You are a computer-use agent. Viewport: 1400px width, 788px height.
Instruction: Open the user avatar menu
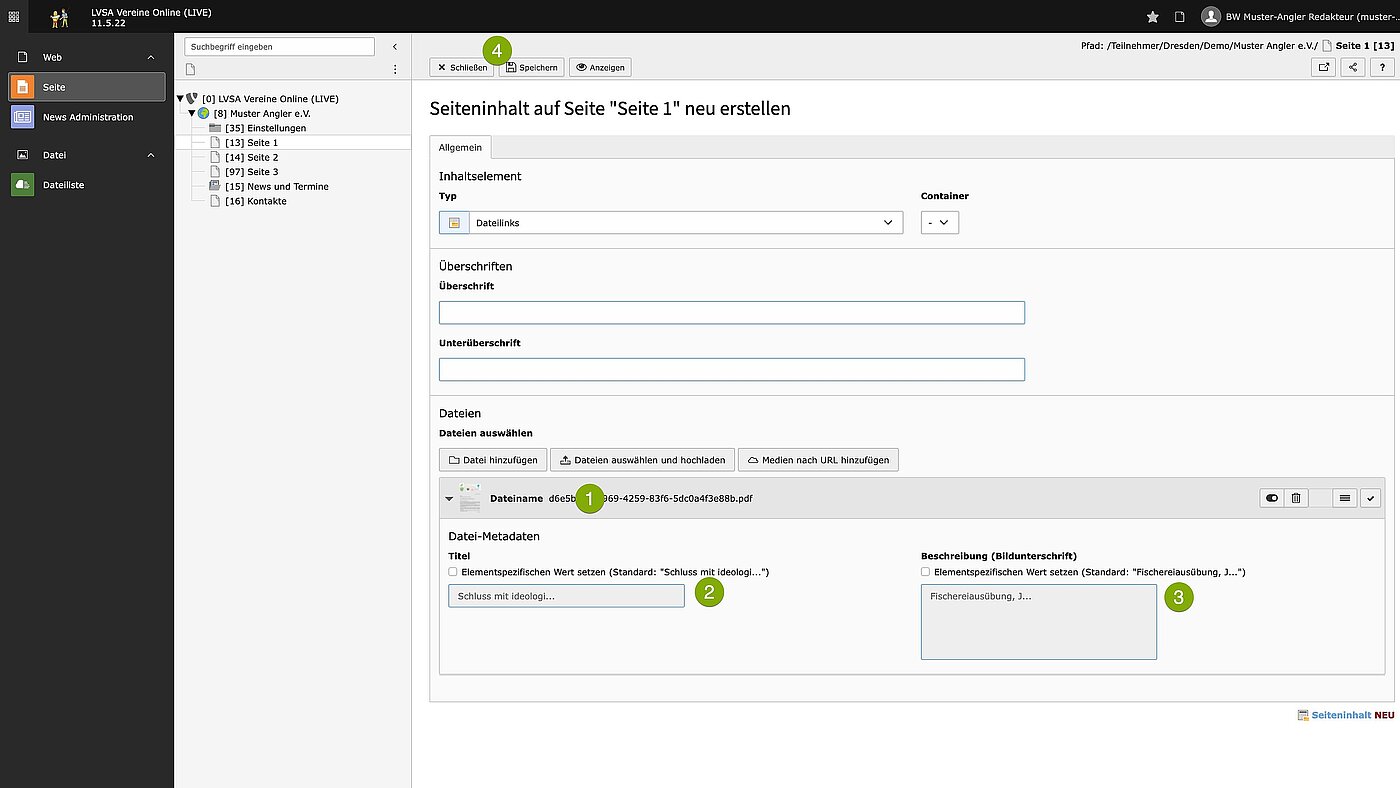[x=1211, y=16]
